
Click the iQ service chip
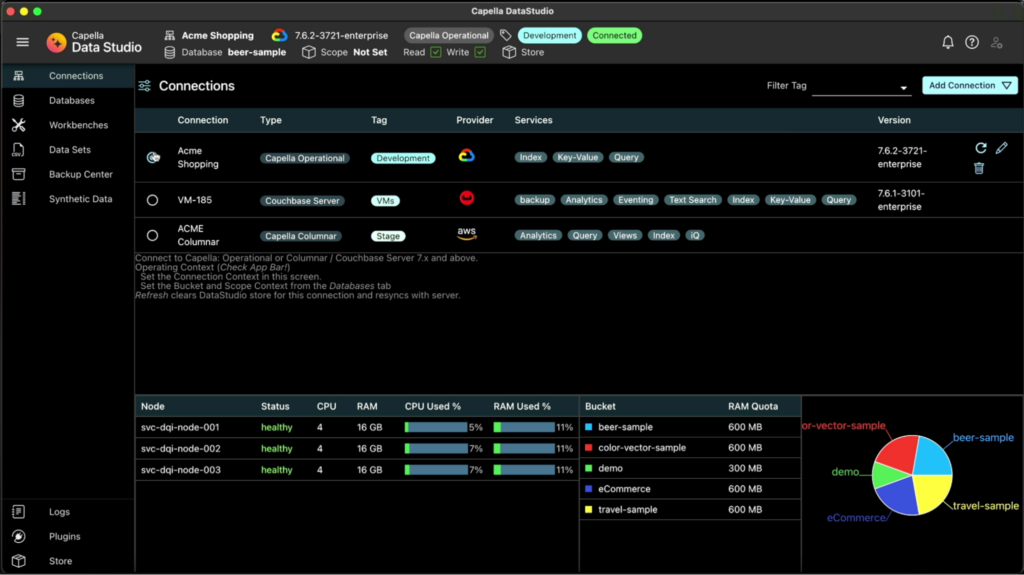pos(695,235)
